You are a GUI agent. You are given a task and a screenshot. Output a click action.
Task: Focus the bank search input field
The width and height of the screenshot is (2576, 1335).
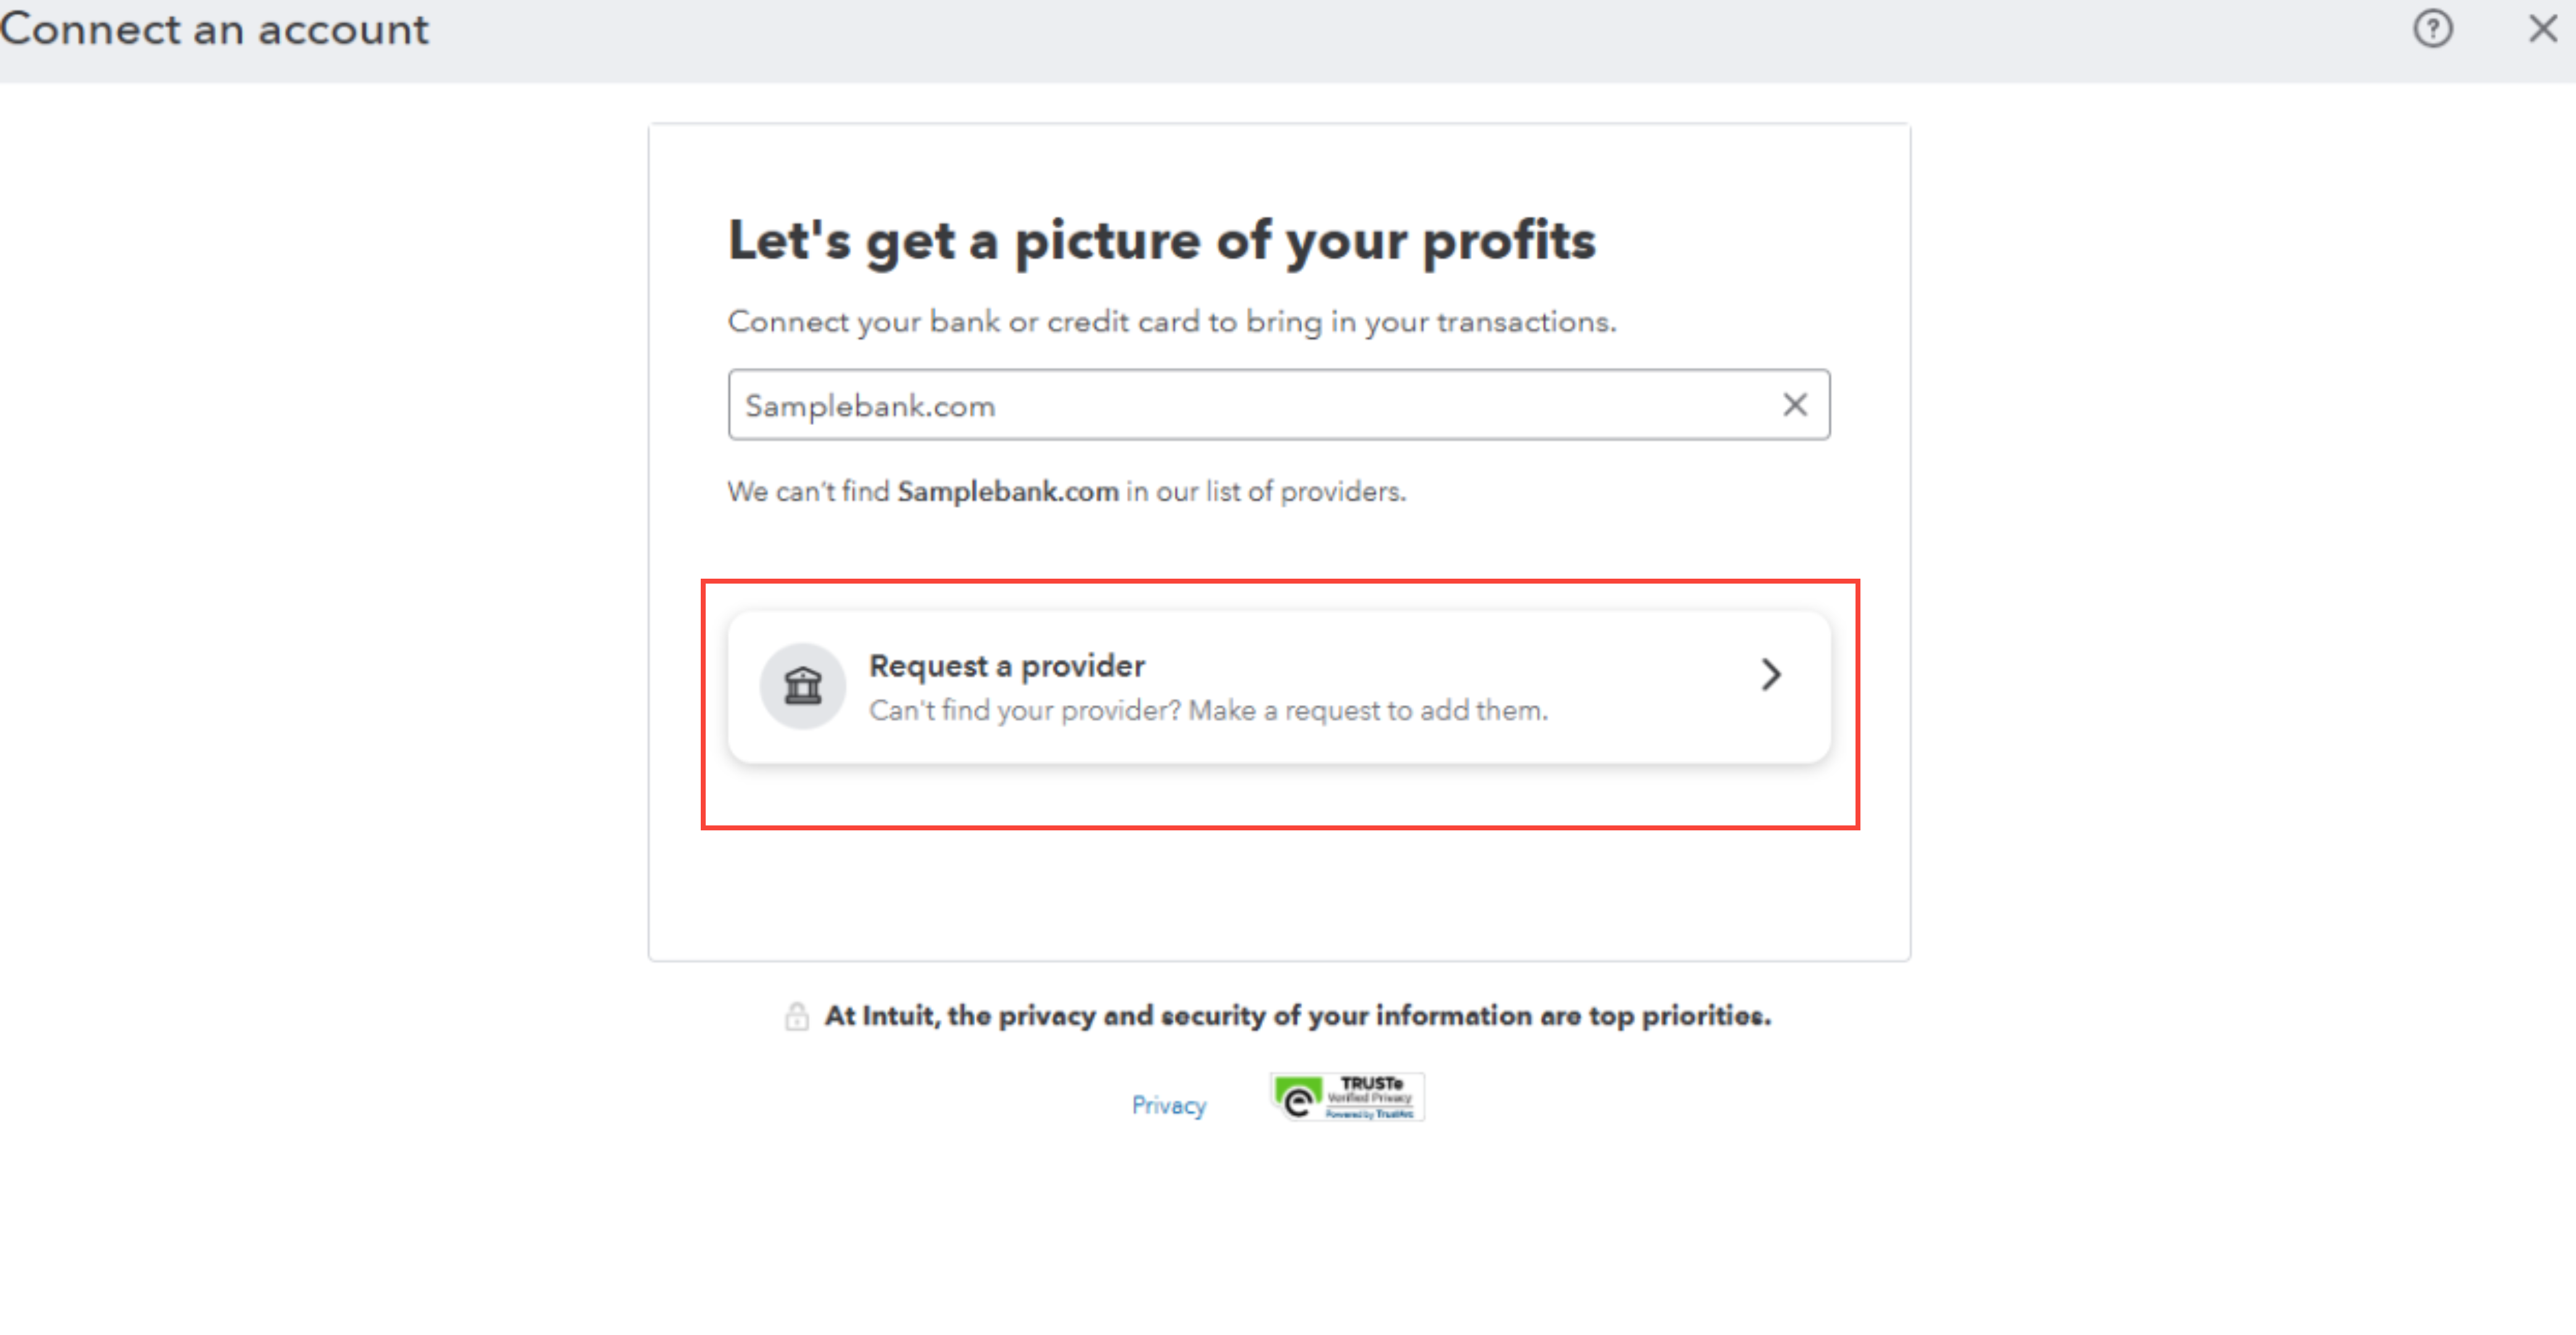click(x=1250, y=405)
